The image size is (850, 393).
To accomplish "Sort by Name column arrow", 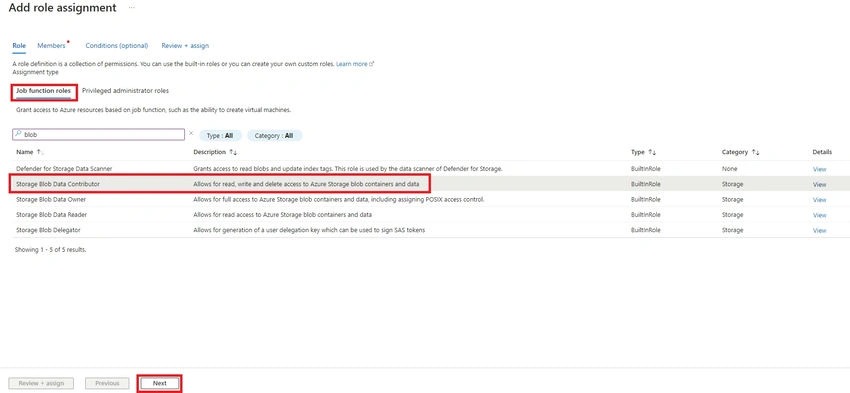I will tap(40, 152).
